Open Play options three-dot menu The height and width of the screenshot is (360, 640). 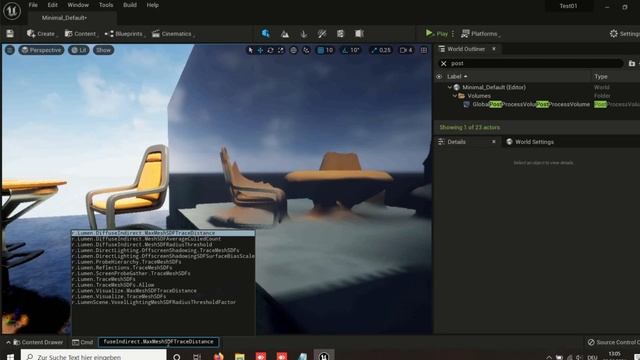click(x=453, y=34)
